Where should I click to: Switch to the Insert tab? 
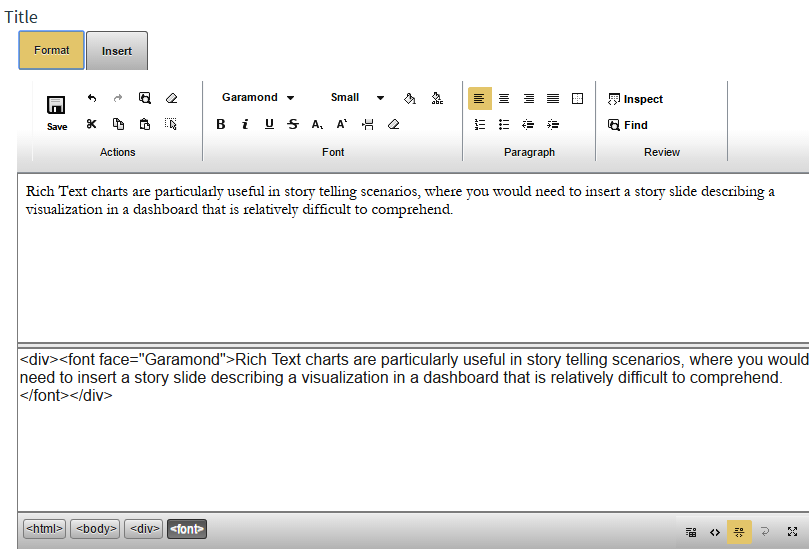[x=117, y=51]
